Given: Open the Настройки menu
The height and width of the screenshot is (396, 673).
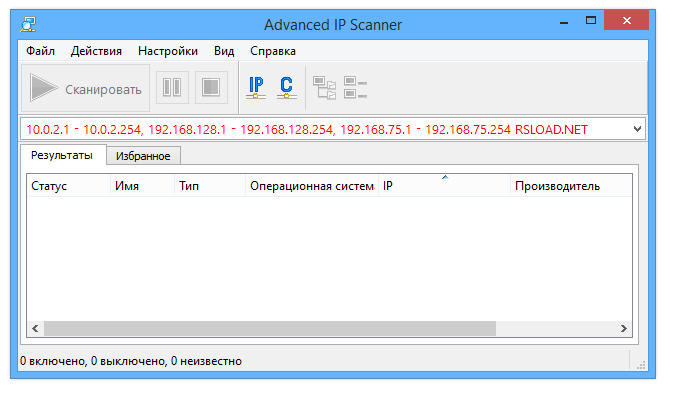Looking at the screenshot, I should [x=168, y=51].
